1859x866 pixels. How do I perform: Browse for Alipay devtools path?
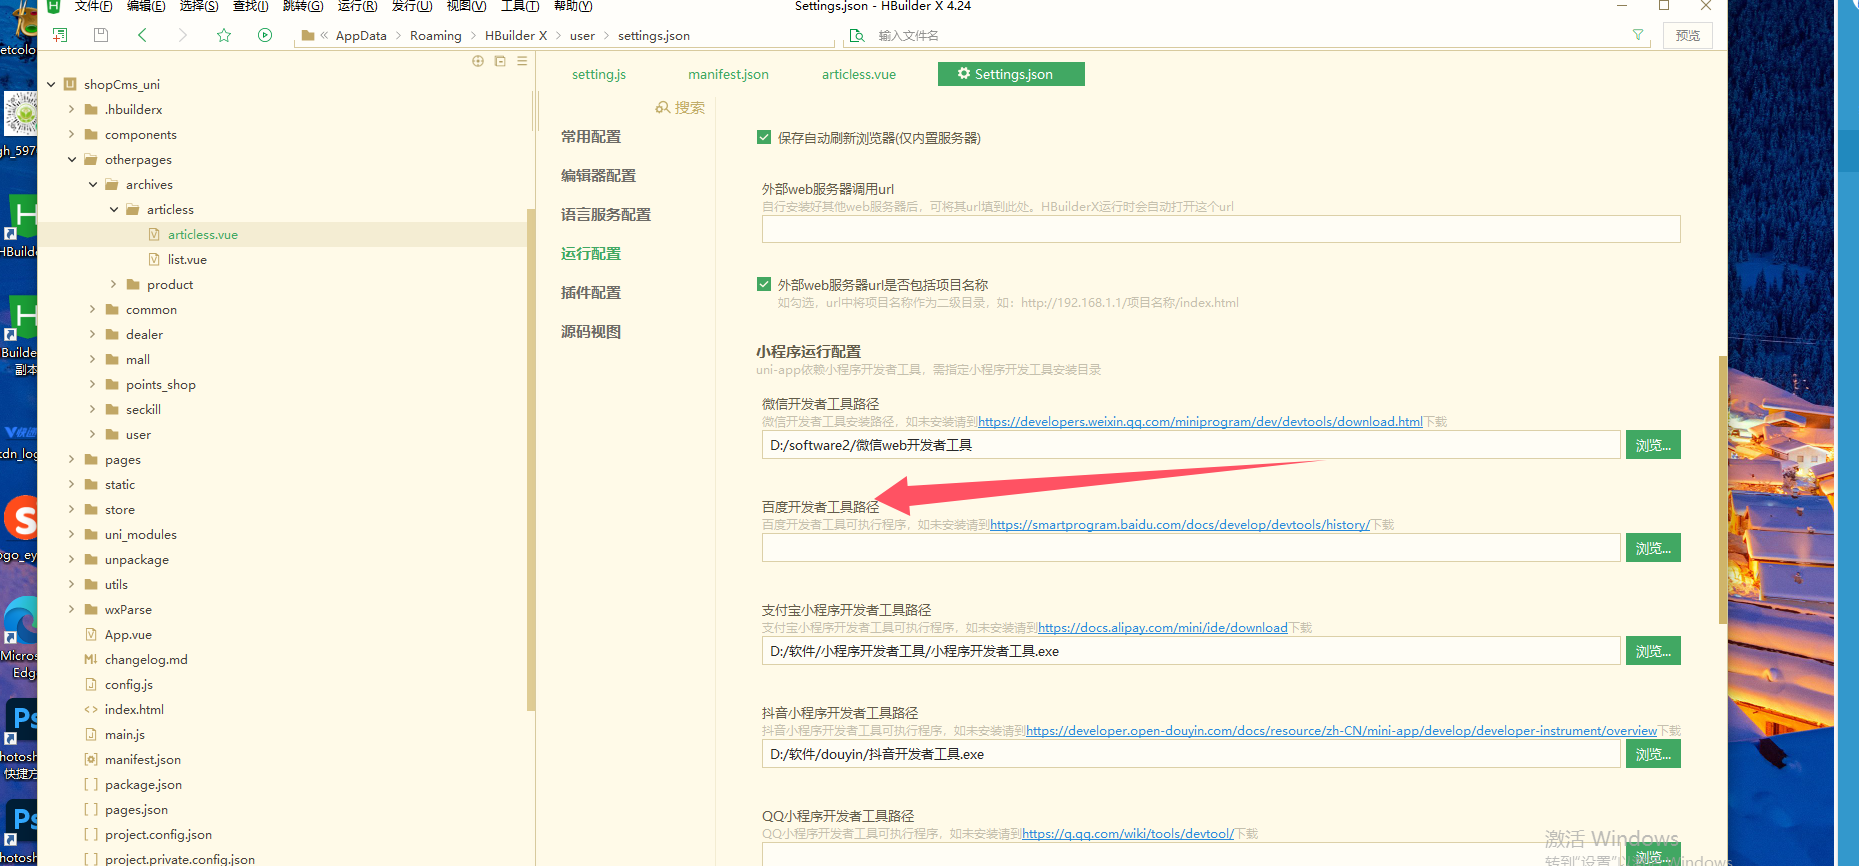1653,651
